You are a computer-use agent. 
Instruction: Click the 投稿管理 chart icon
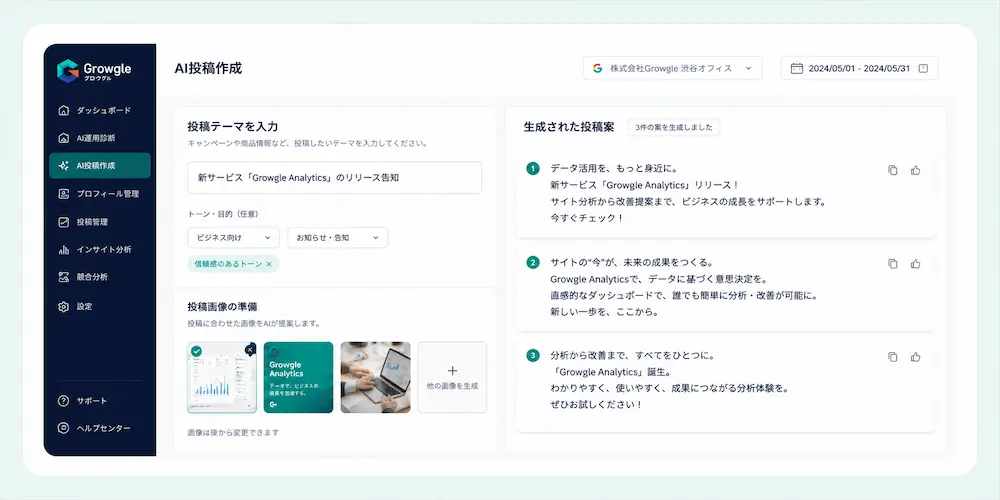pyautogui.click(x=63, y=222)
